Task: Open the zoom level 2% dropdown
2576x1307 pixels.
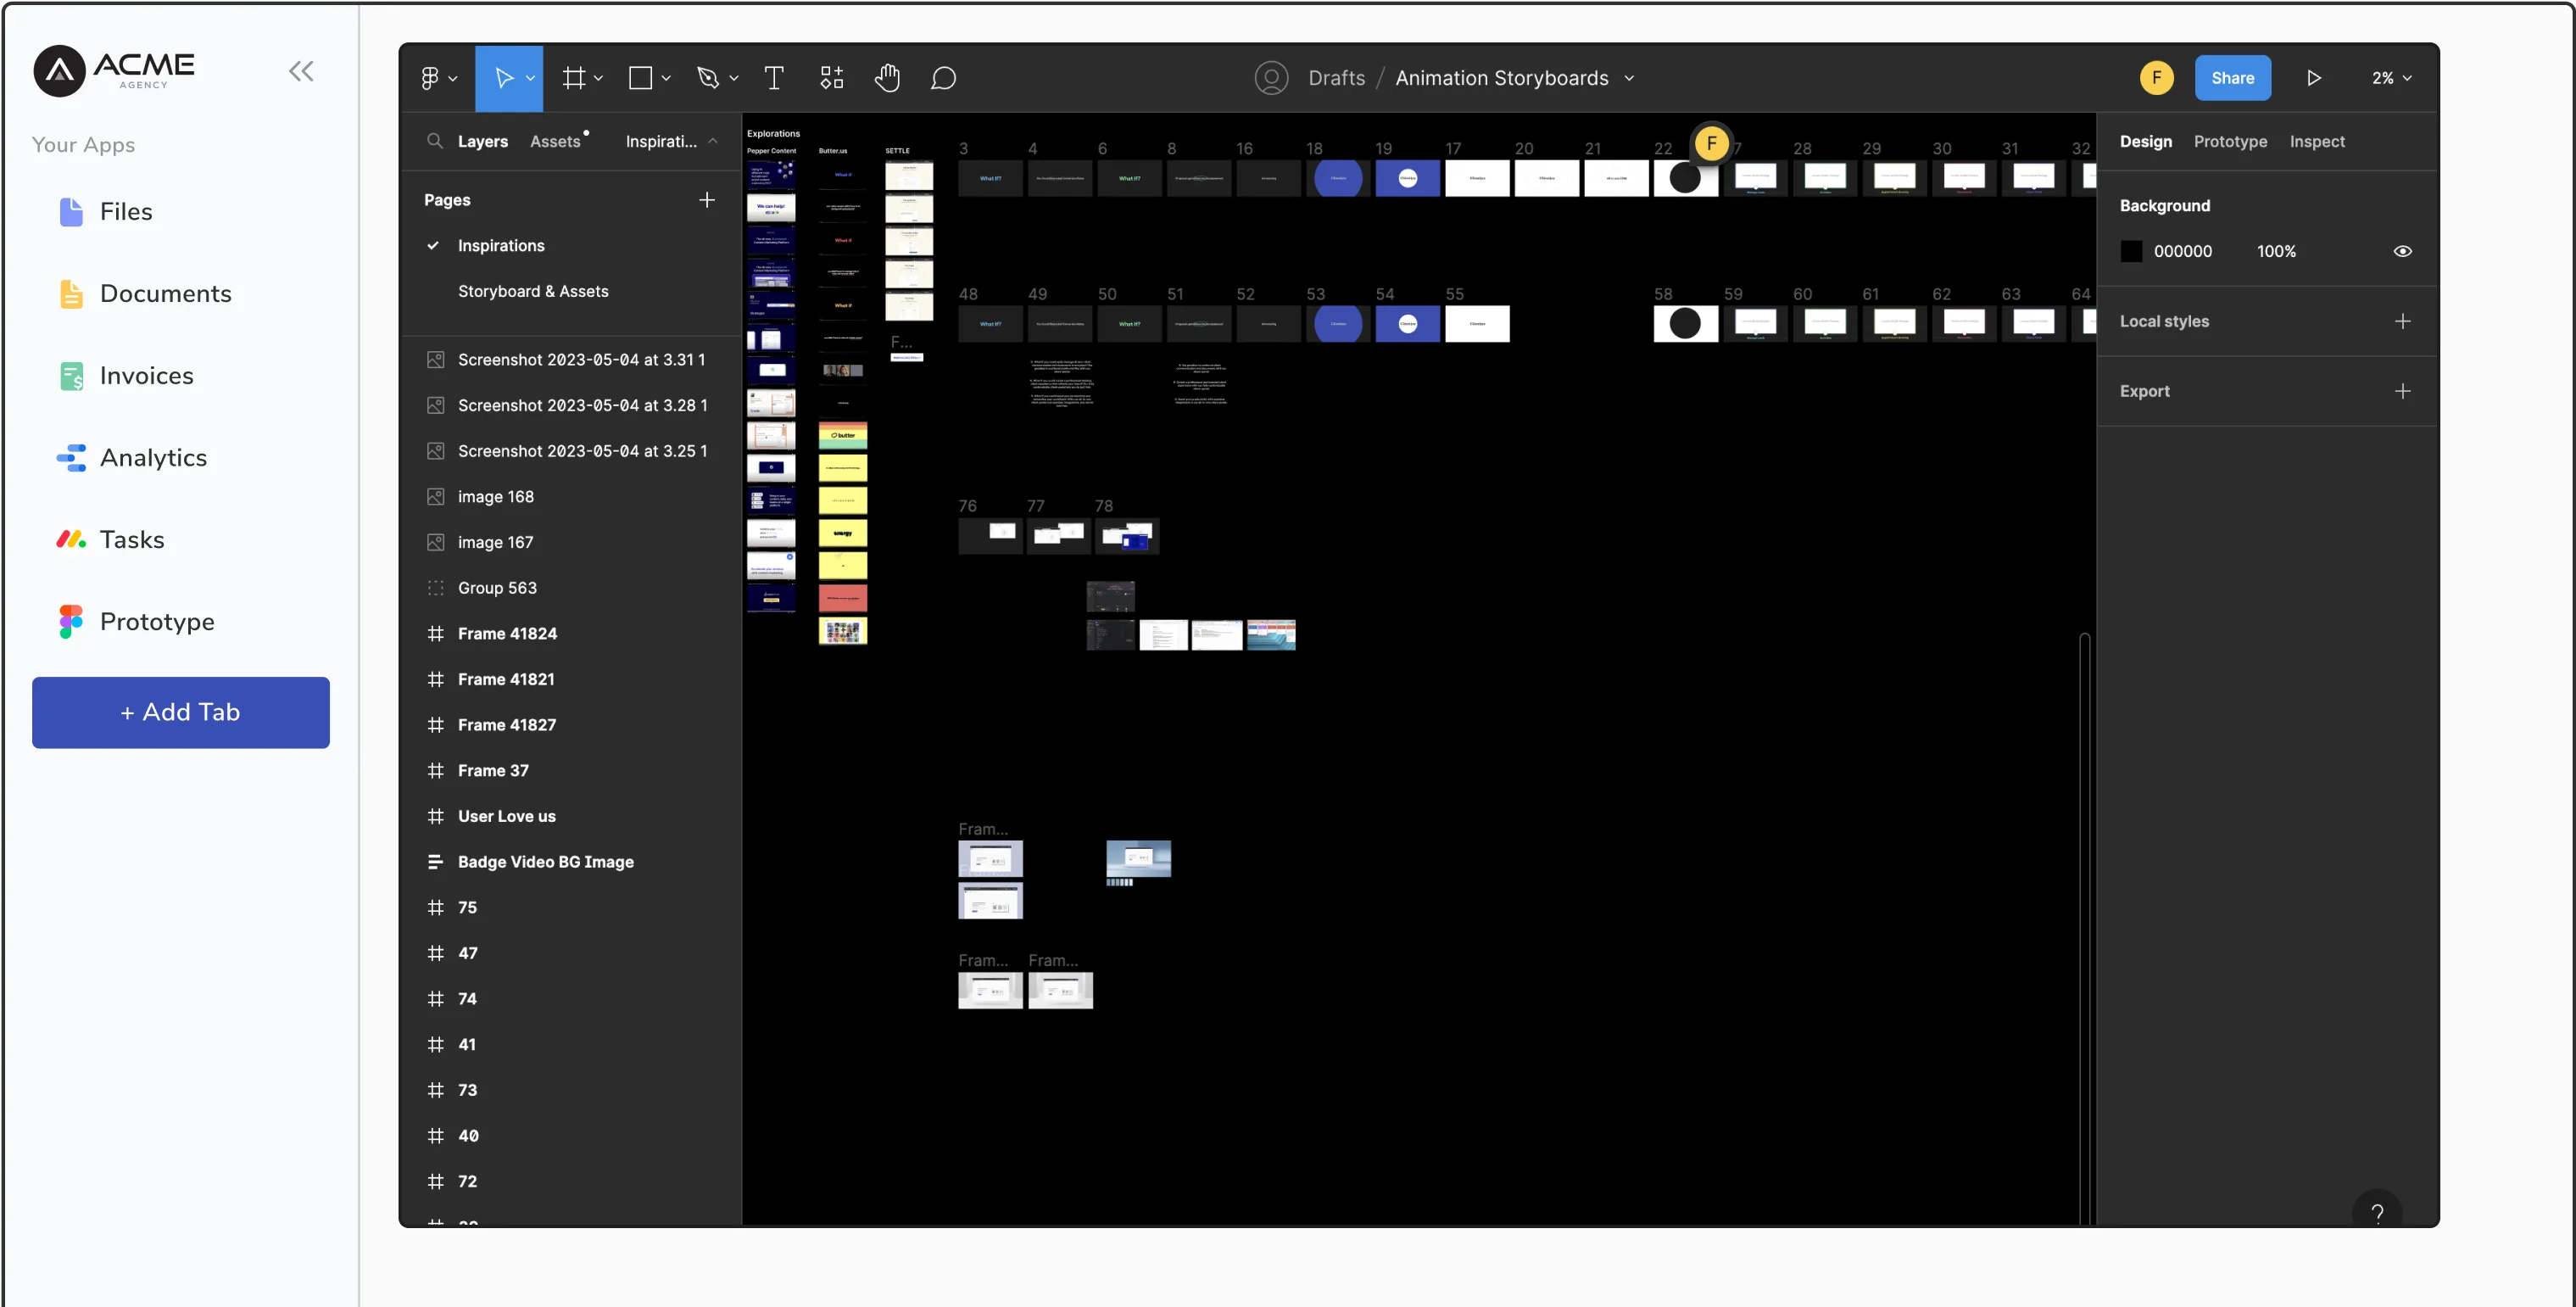Action: tap(2391, 78)
